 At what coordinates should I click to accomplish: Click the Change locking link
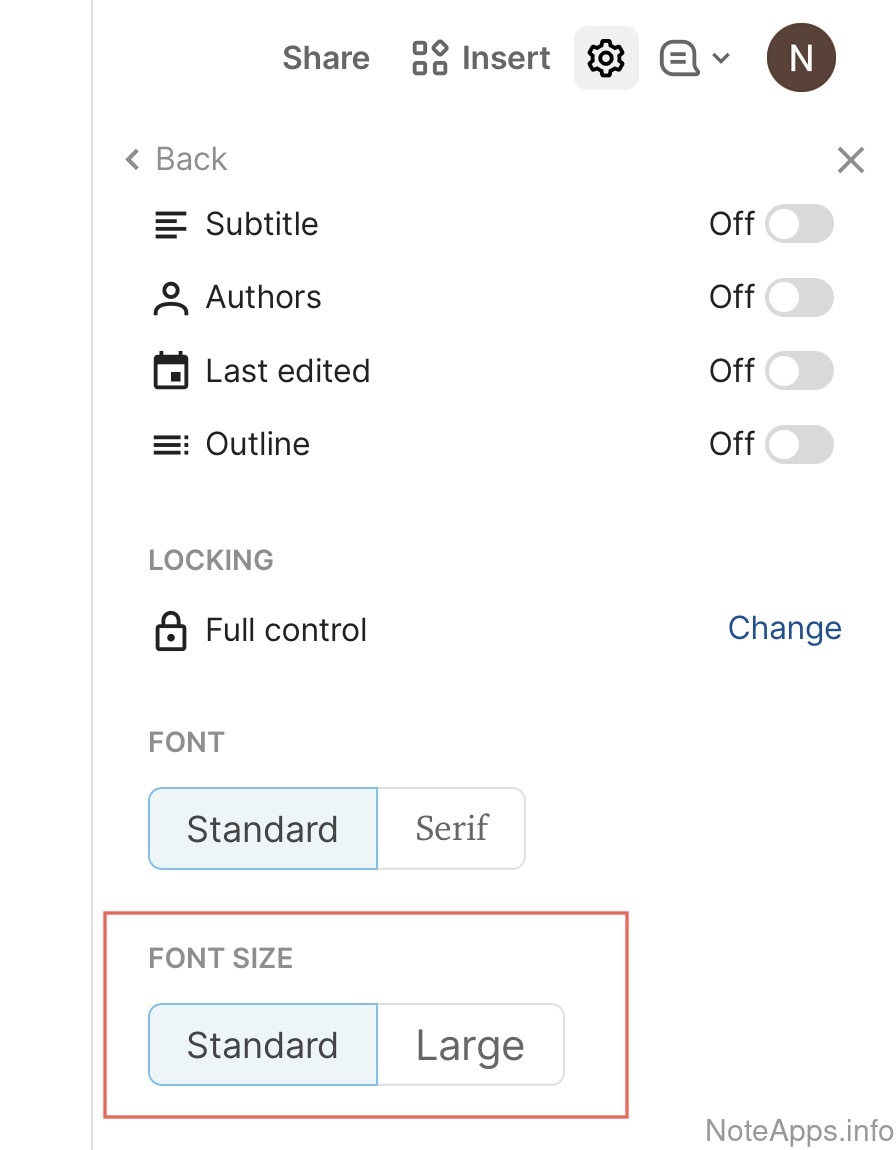coord(784,628)
